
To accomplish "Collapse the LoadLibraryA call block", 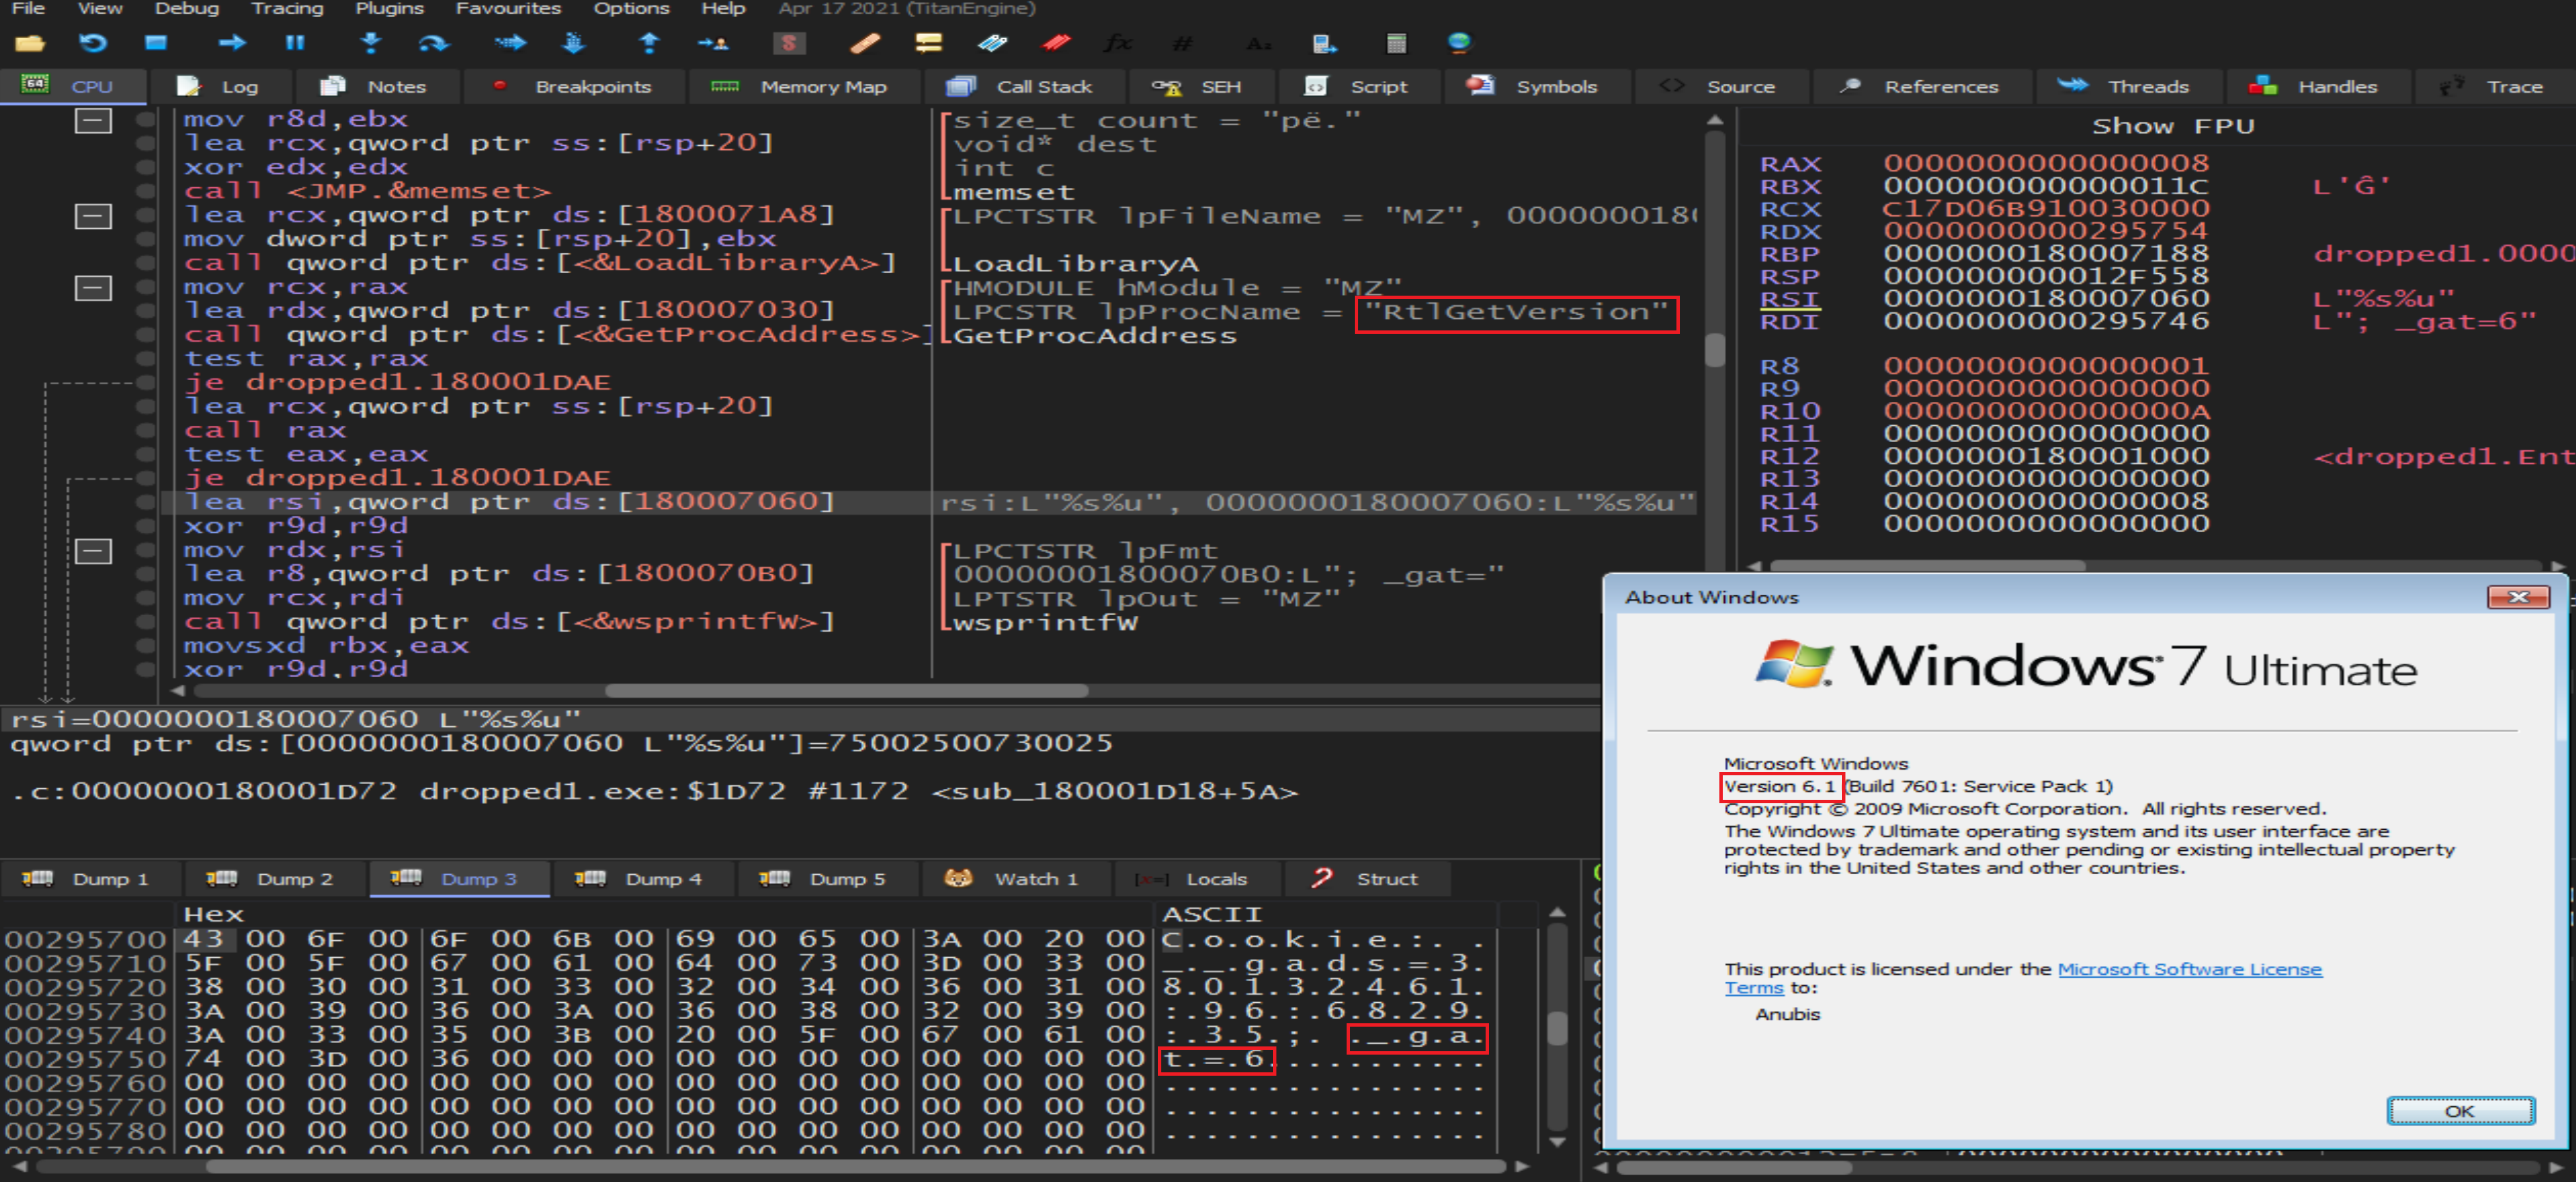I will pyautogui.click(x=93, y=216).
